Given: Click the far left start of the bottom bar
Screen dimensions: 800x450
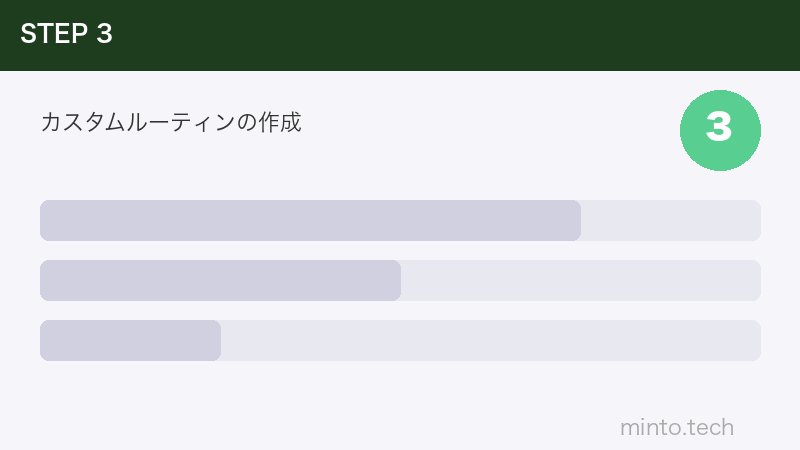Looking at the screenshot, I should (45, 341).
